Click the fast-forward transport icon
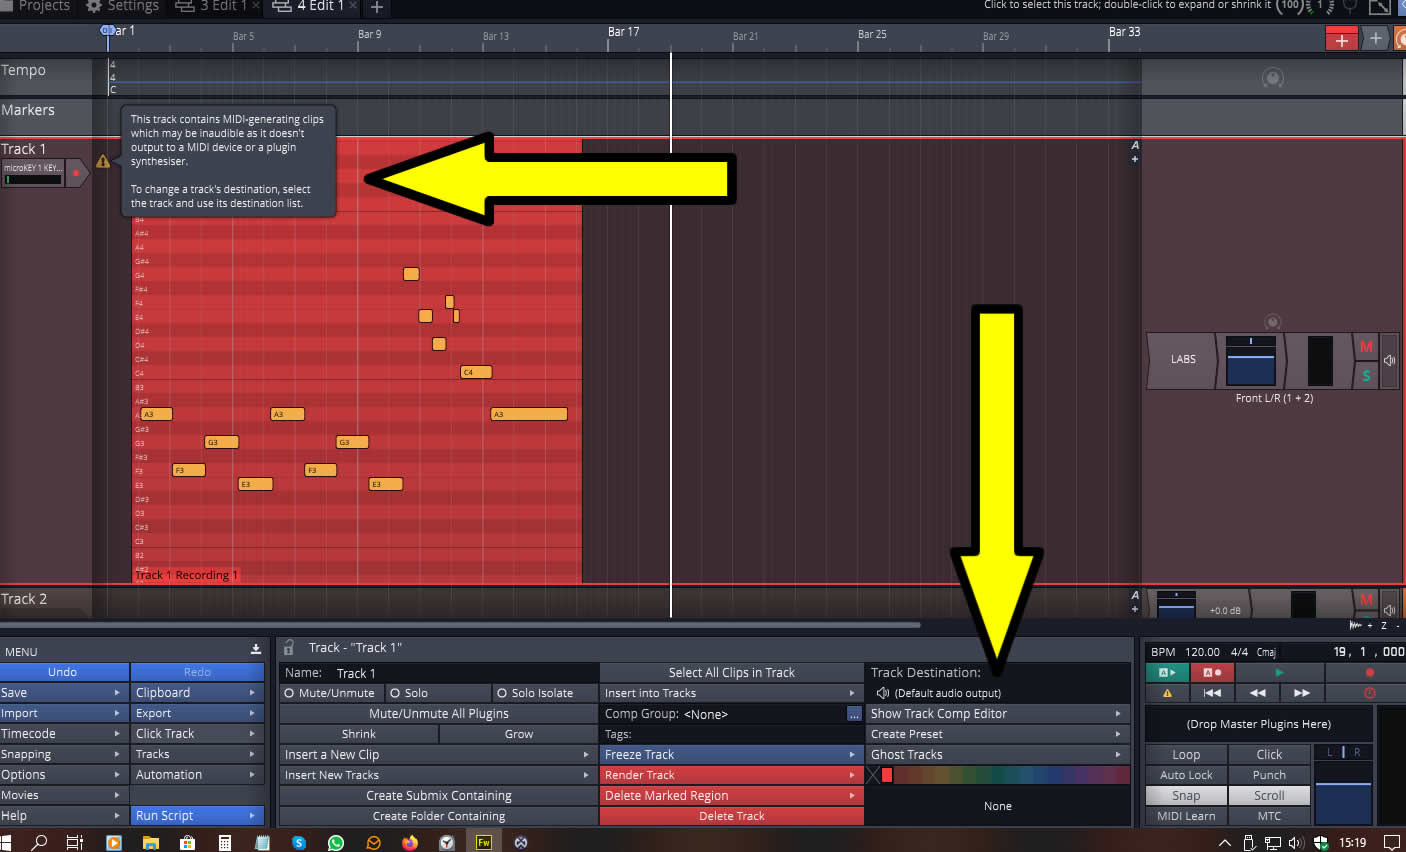Screen dimensions: 1406x852 tap(1301, 692)
